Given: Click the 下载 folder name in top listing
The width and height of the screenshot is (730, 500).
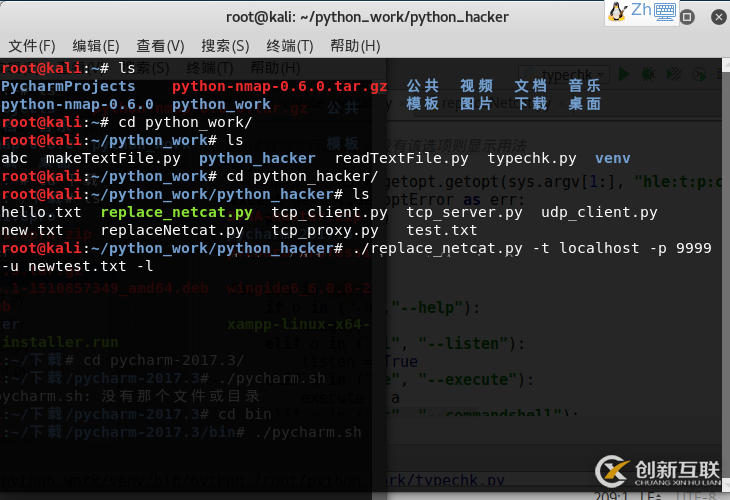Looking at the screenshot, I should click(531, 103).
